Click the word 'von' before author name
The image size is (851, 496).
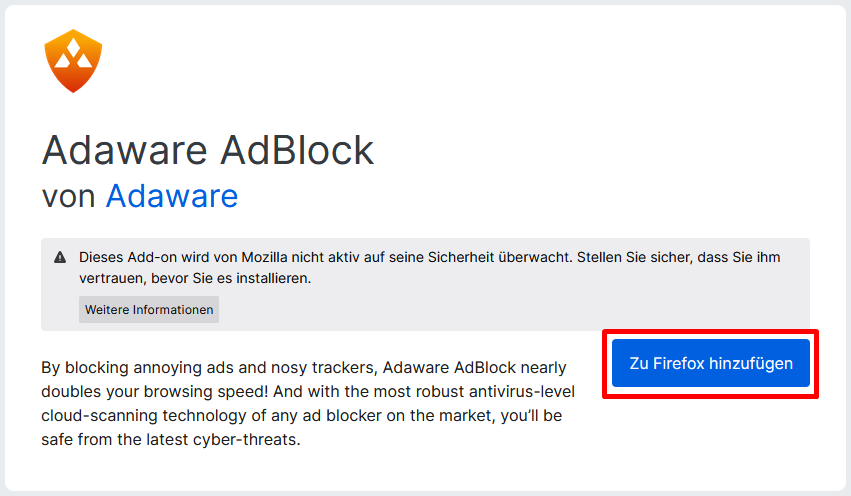[68, 196]
